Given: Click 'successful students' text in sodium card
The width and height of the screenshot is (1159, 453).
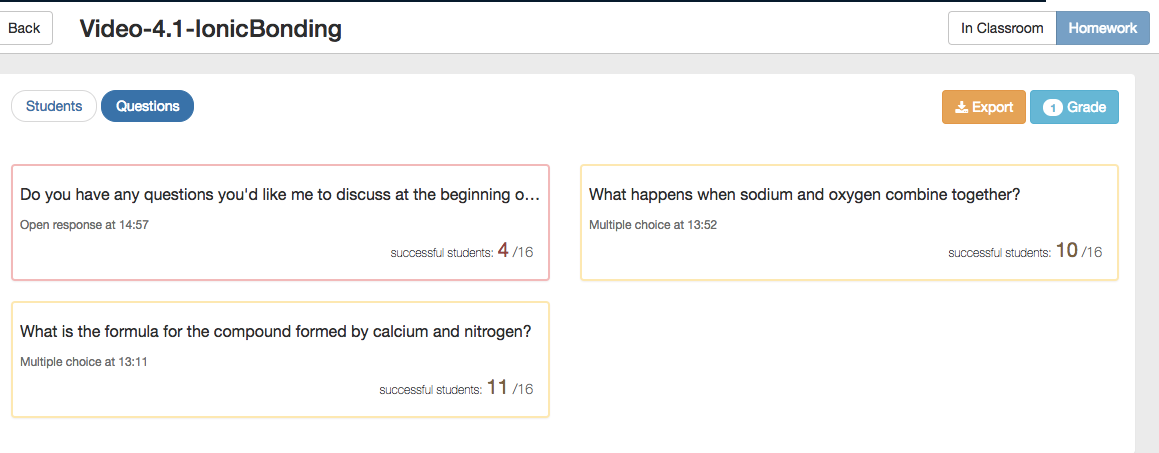Looking at the screenshot, I should [x=999, y=253].
